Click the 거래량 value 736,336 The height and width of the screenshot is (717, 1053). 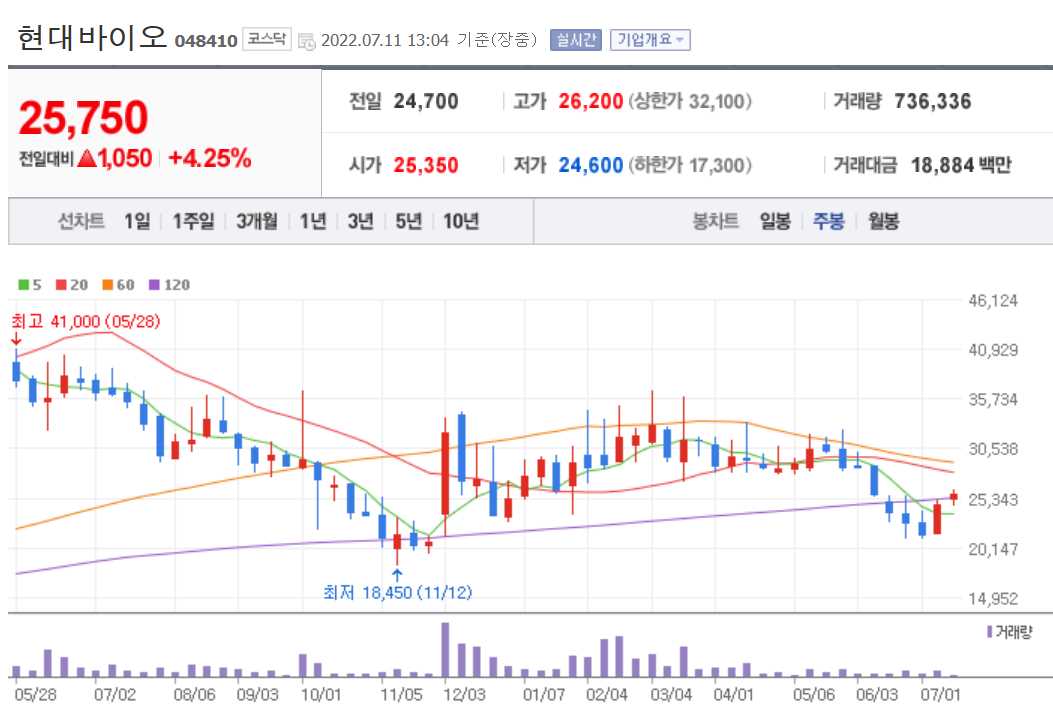pyautogui.click(x=933, y=101)
